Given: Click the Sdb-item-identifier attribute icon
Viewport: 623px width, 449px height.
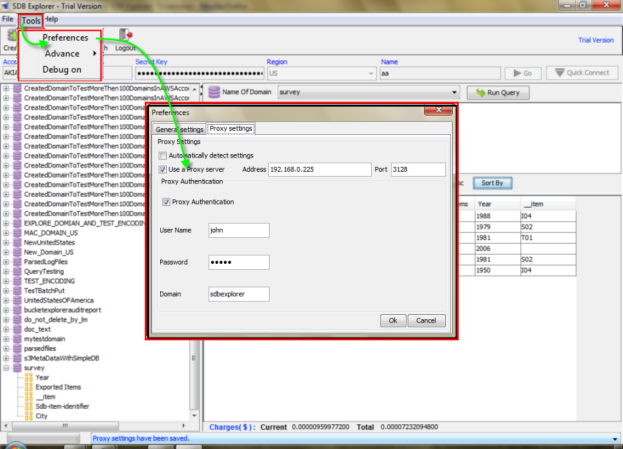Looking at the screenshot, I should [29, 406].
